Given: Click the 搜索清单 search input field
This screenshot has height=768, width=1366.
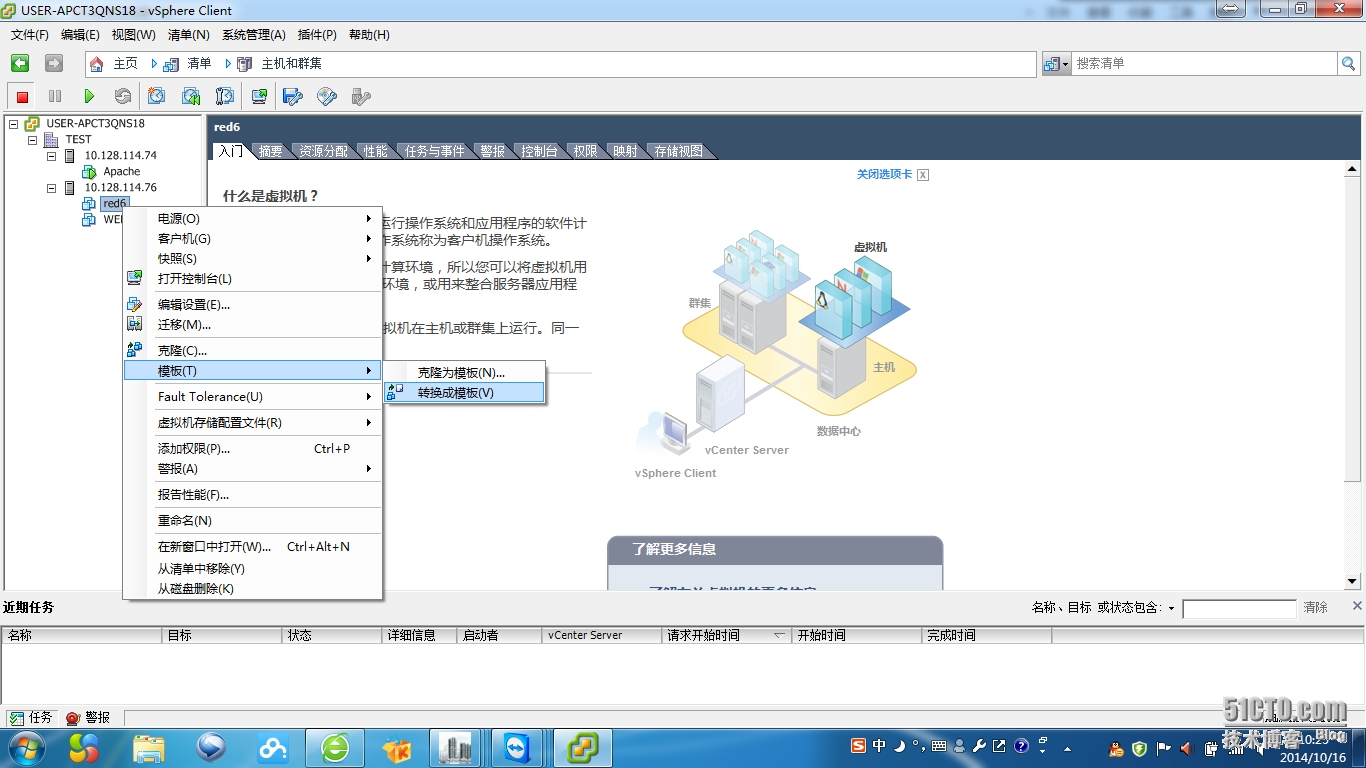Looking at the screenshot, I should point(1205,63).
